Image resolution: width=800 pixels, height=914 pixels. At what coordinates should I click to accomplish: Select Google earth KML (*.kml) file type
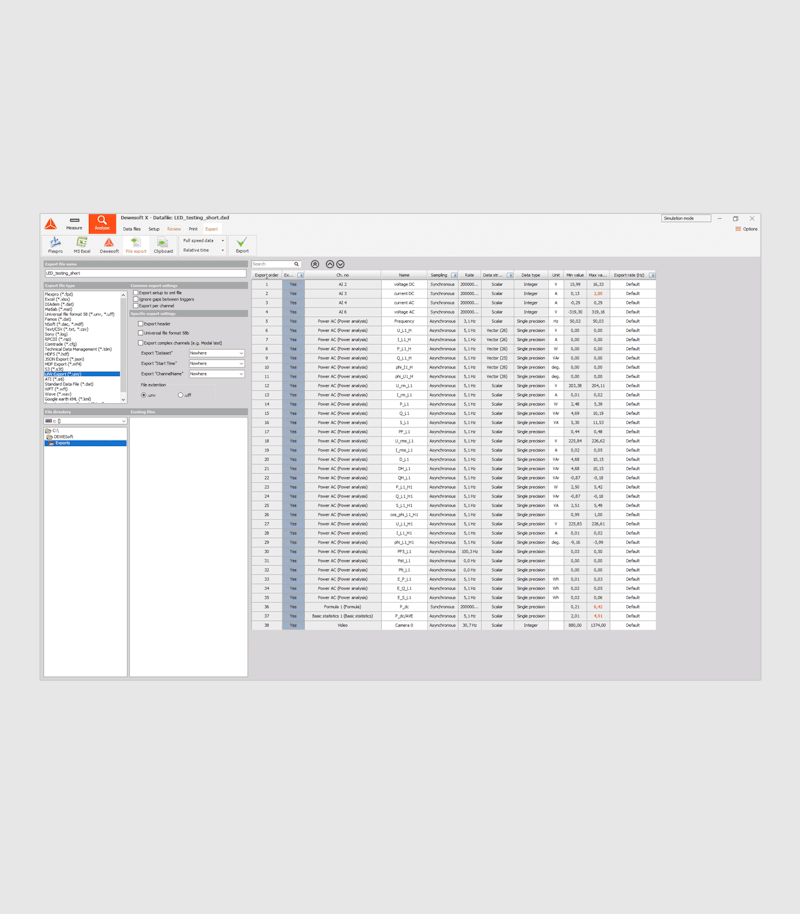68,399
